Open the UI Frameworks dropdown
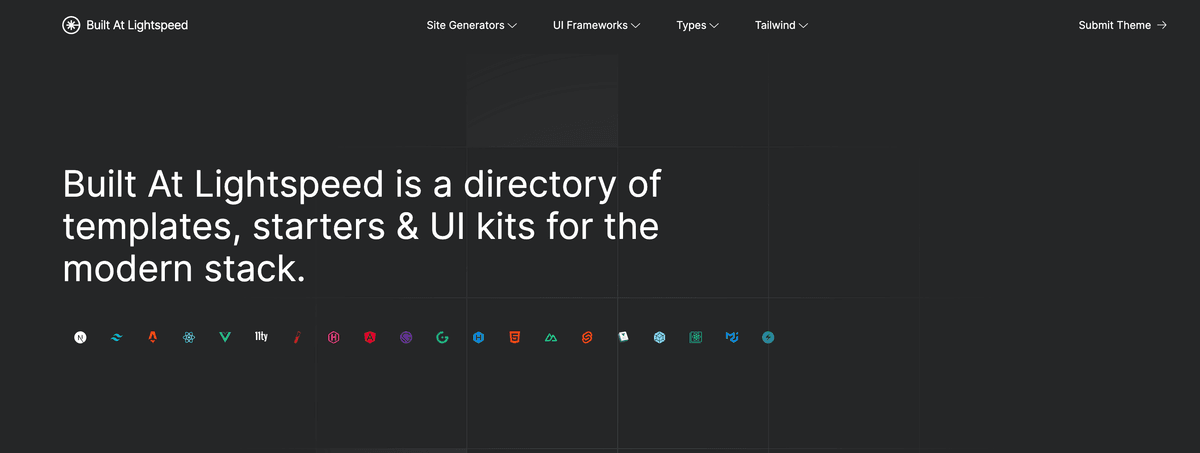1200x453 pixels. pyautogui.click(x=596, y=25)
